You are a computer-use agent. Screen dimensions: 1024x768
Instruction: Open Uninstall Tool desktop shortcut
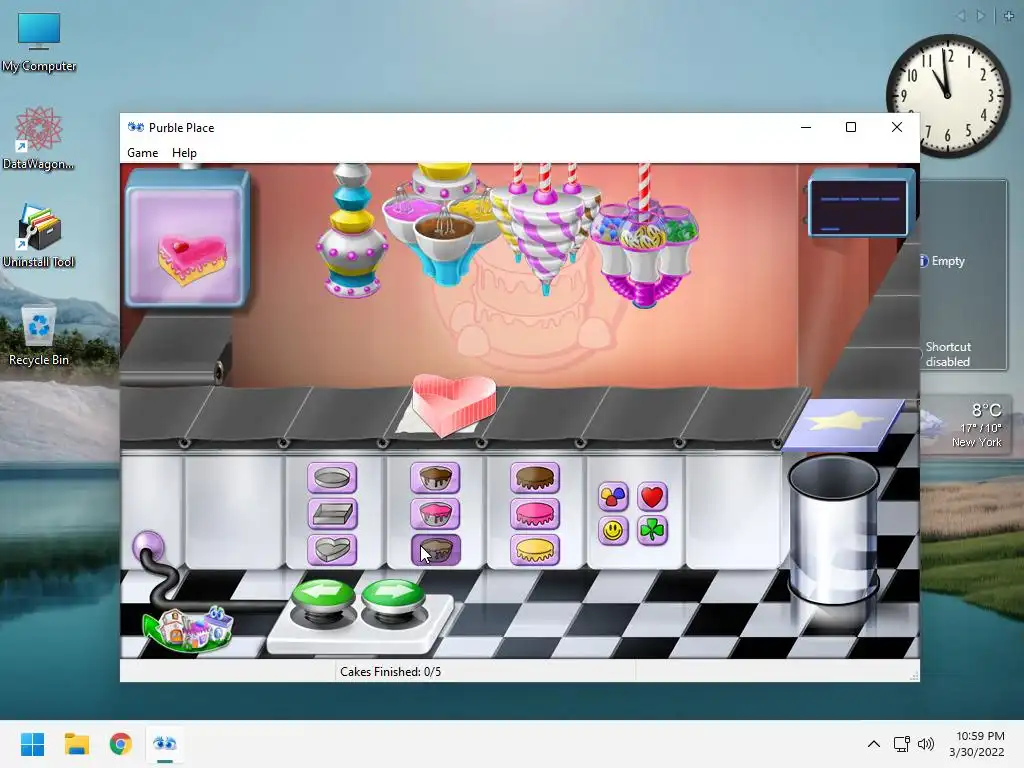coord(39,236)
